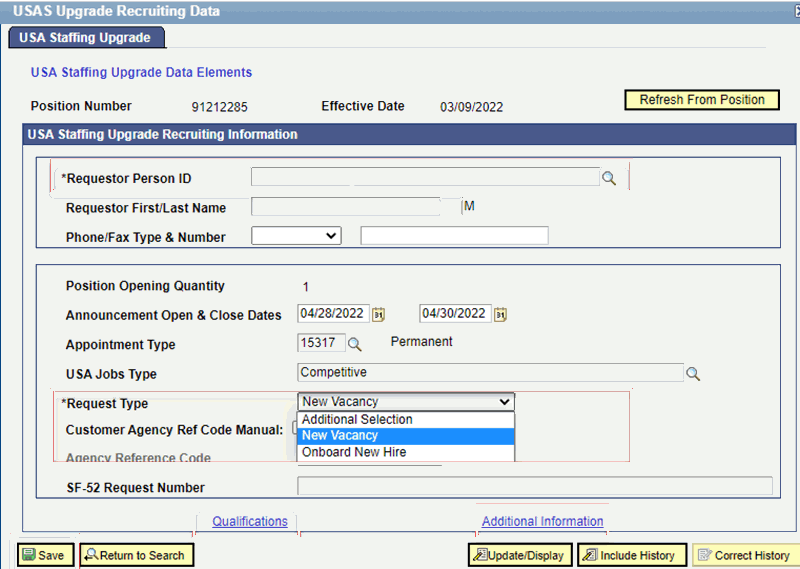Open USA Jobs Type lookup magnifier

693,374
